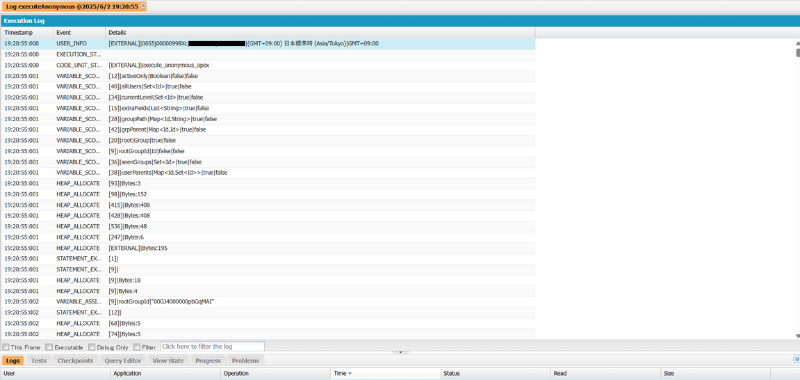Select the root Group variable scope row
Screen dimensions: 800x380
[268, 140]
